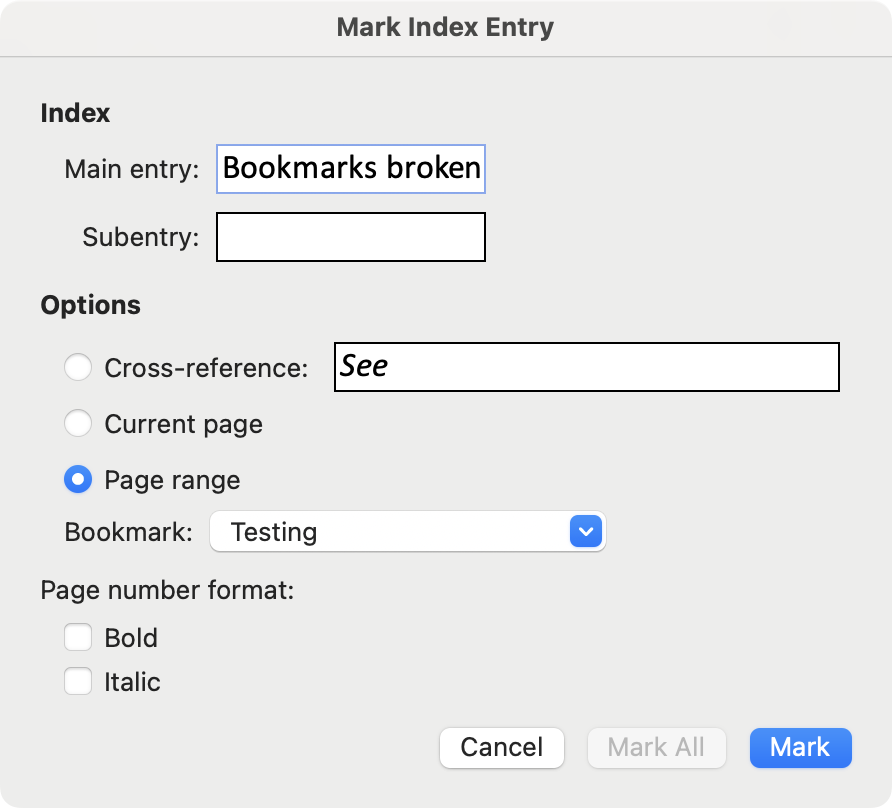Click the disabled Mark All button

(x=656, y=747)
